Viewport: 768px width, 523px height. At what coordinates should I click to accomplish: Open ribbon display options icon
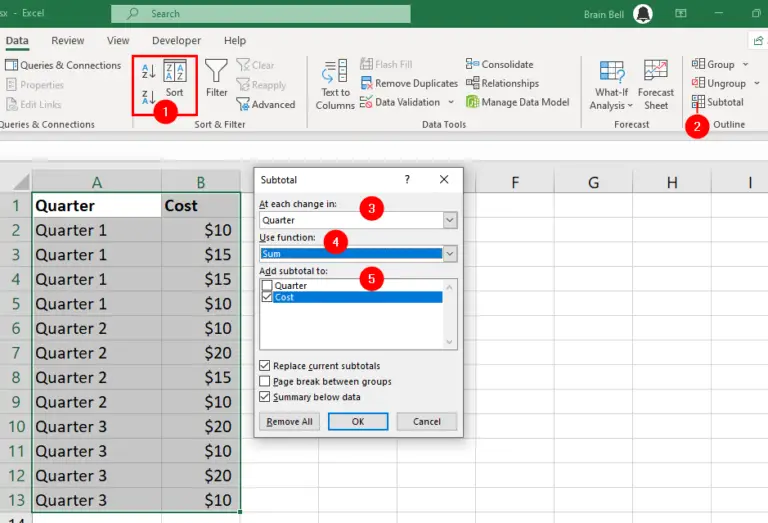(x=681, y=14)
